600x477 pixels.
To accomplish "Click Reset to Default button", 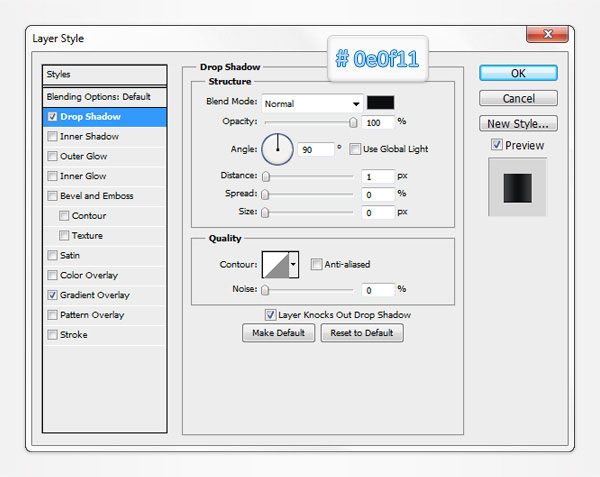I will 362,333.
